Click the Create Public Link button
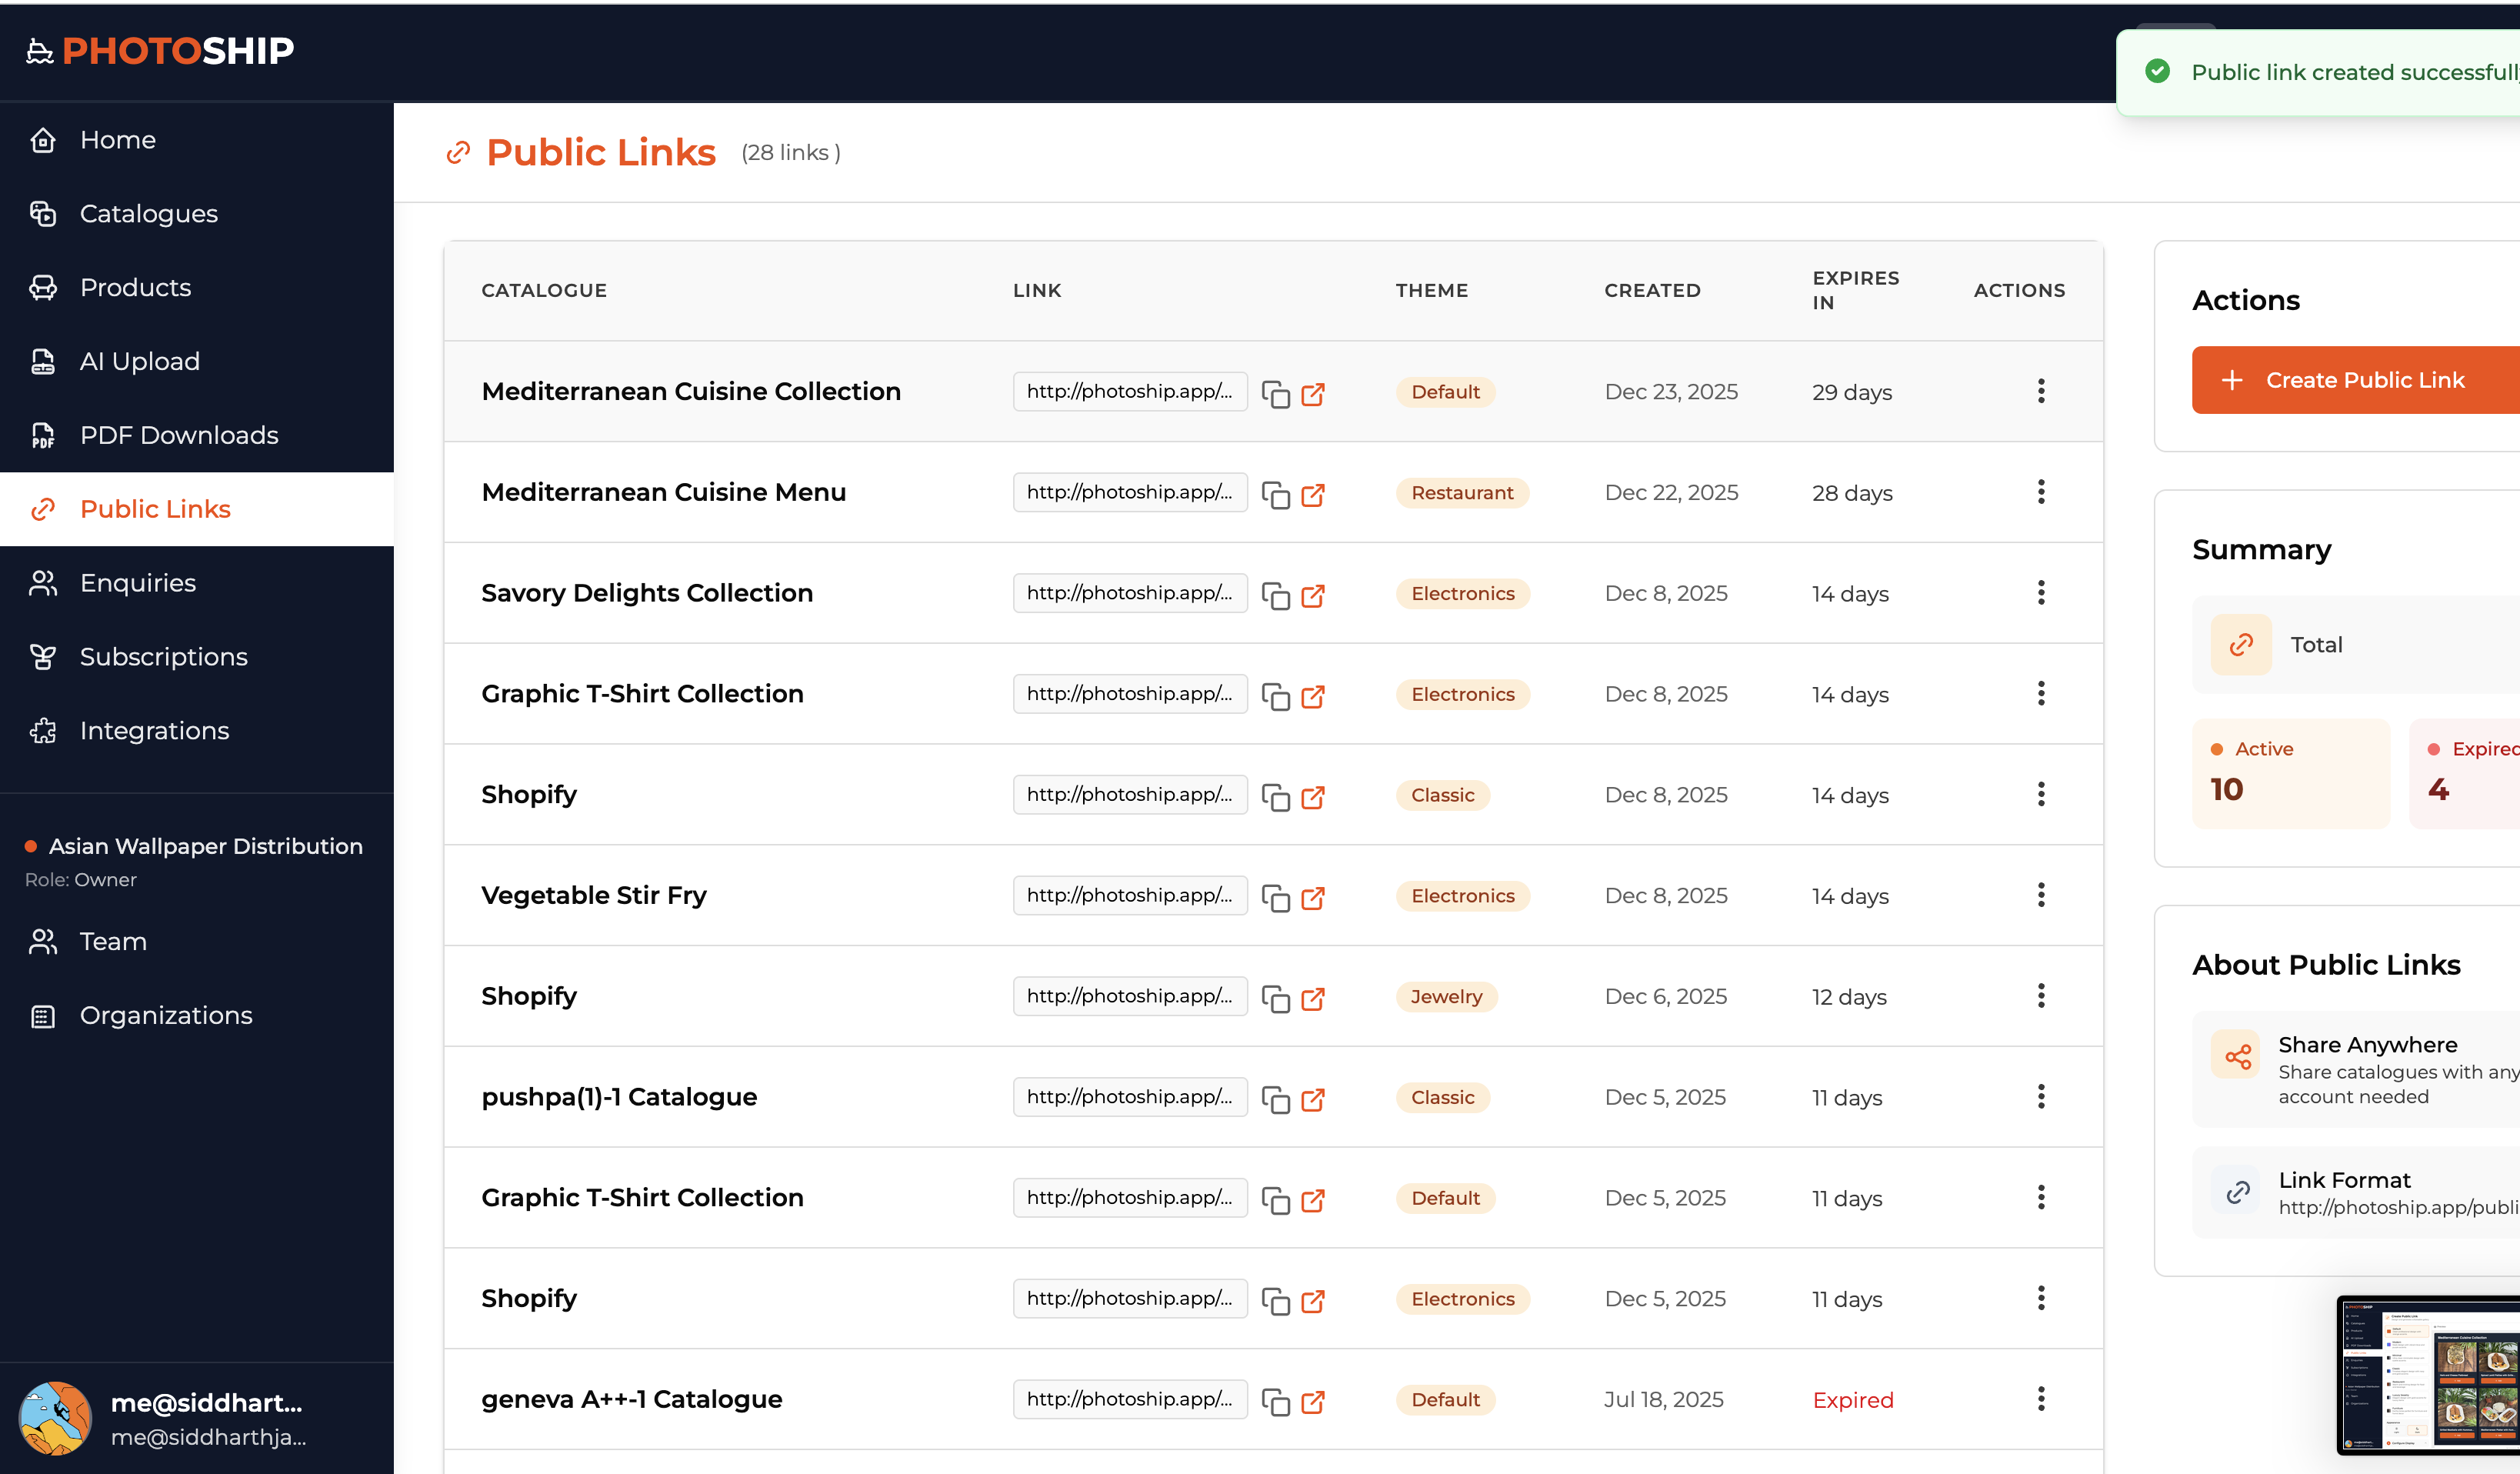Image resolution: width=2520 pixels, height=1474 pixels. click(x=2363, y=380)
